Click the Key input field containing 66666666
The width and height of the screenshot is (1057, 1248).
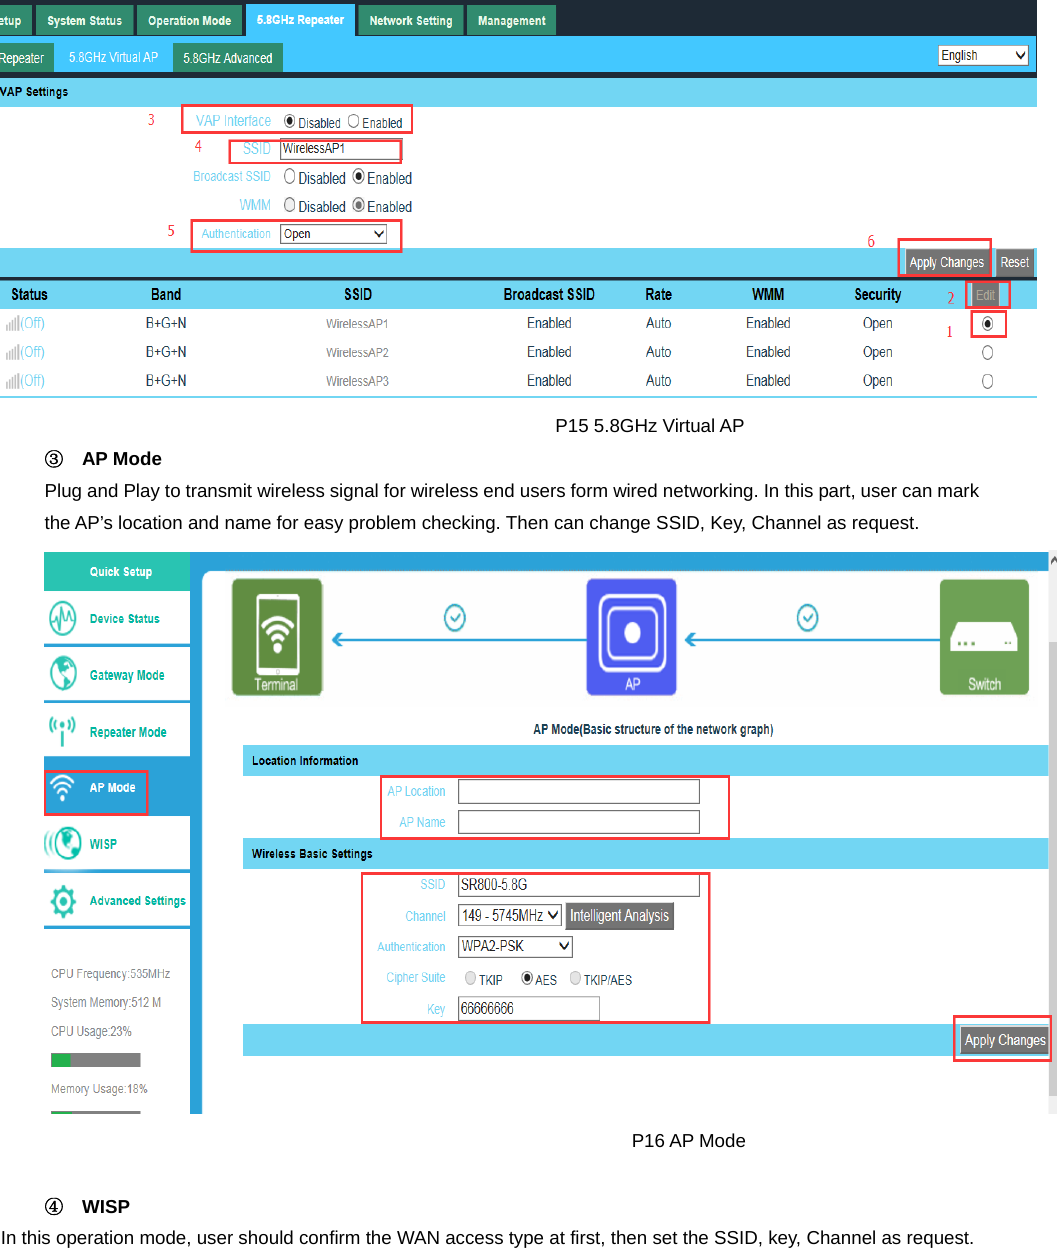tap(528, 1009)
